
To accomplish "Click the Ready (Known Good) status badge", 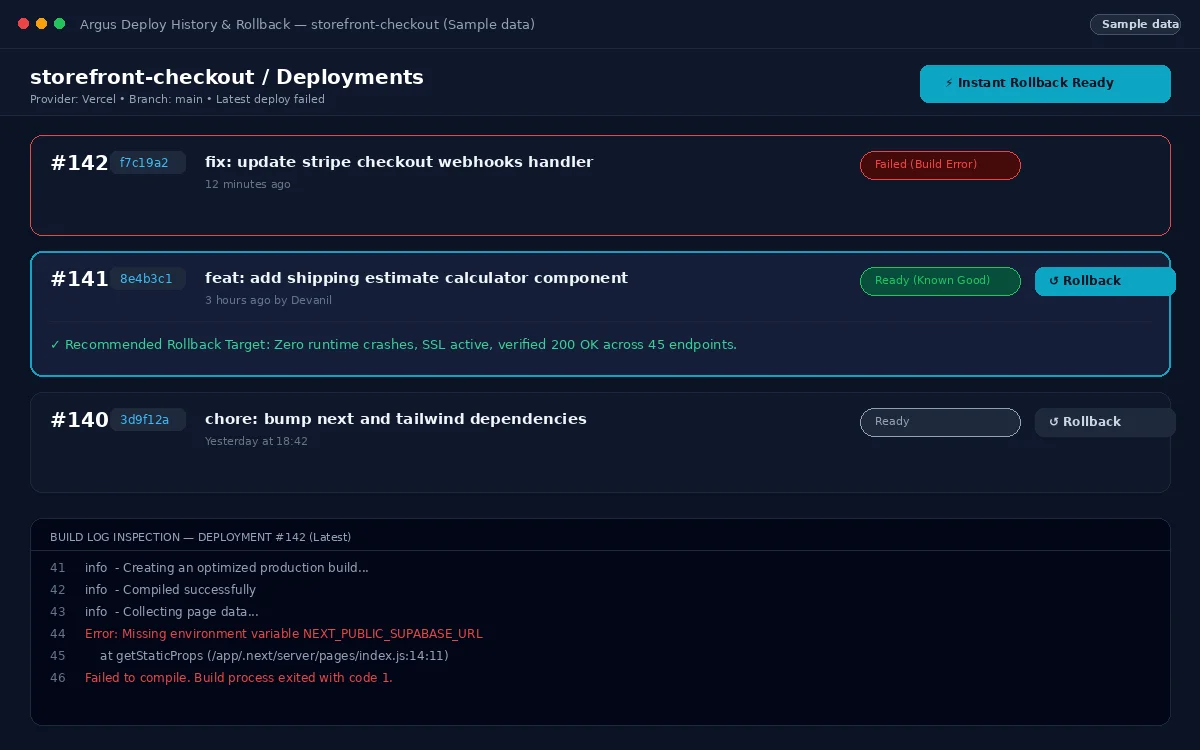I will pyautogui.click(x=940, y=281).
